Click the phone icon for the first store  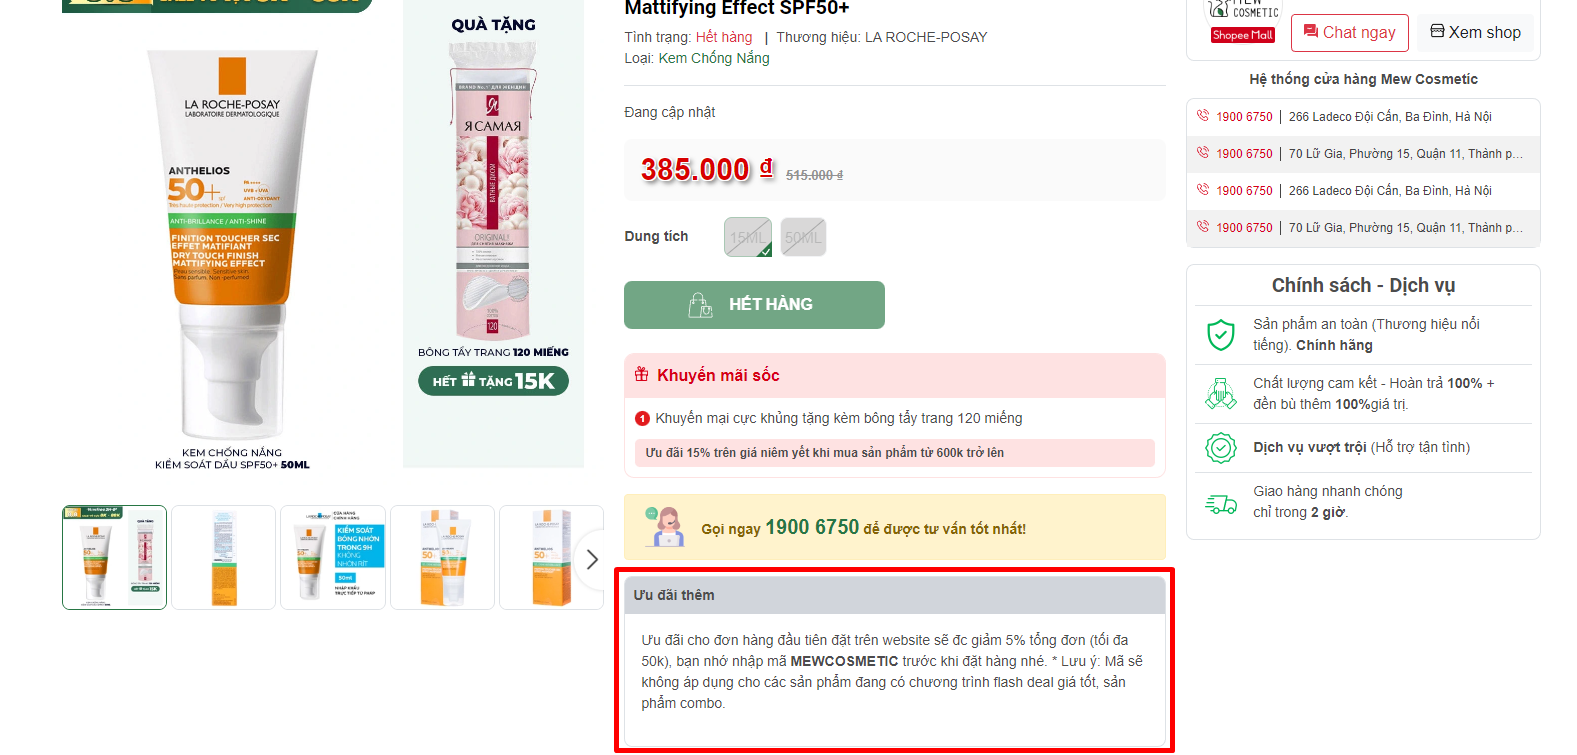click(x=1203, y=116)
